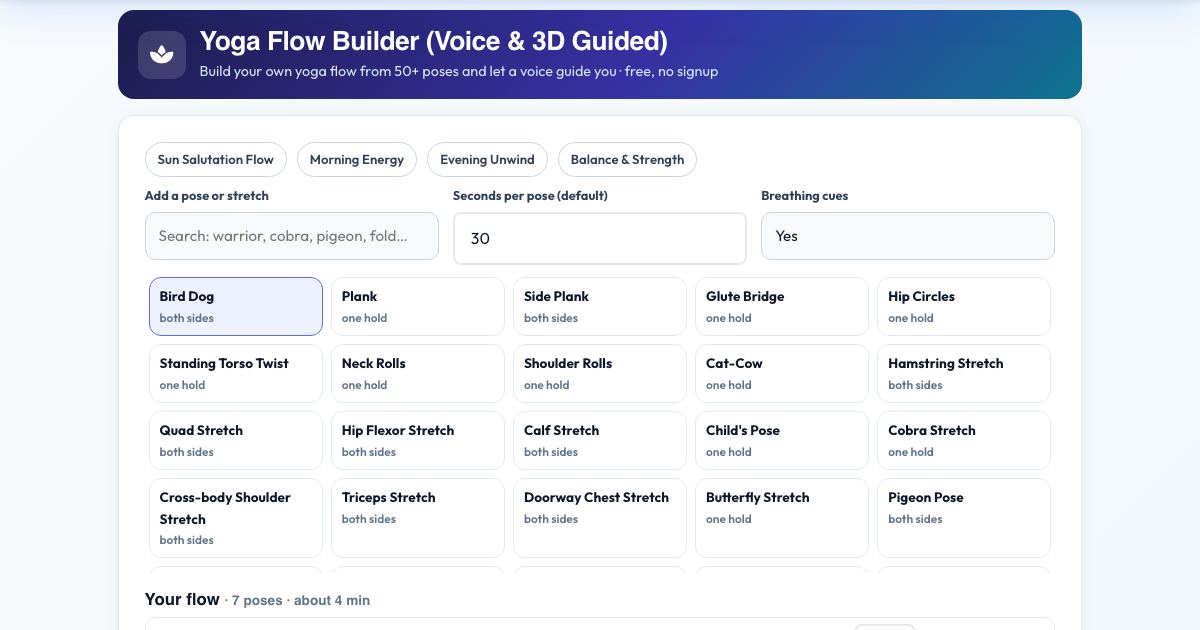The width and height of the screenshot is (1200, 630).
Task: Click the 'Seconds per pose (default)' label
Action: pyautogui.click(x=530, y=196)
